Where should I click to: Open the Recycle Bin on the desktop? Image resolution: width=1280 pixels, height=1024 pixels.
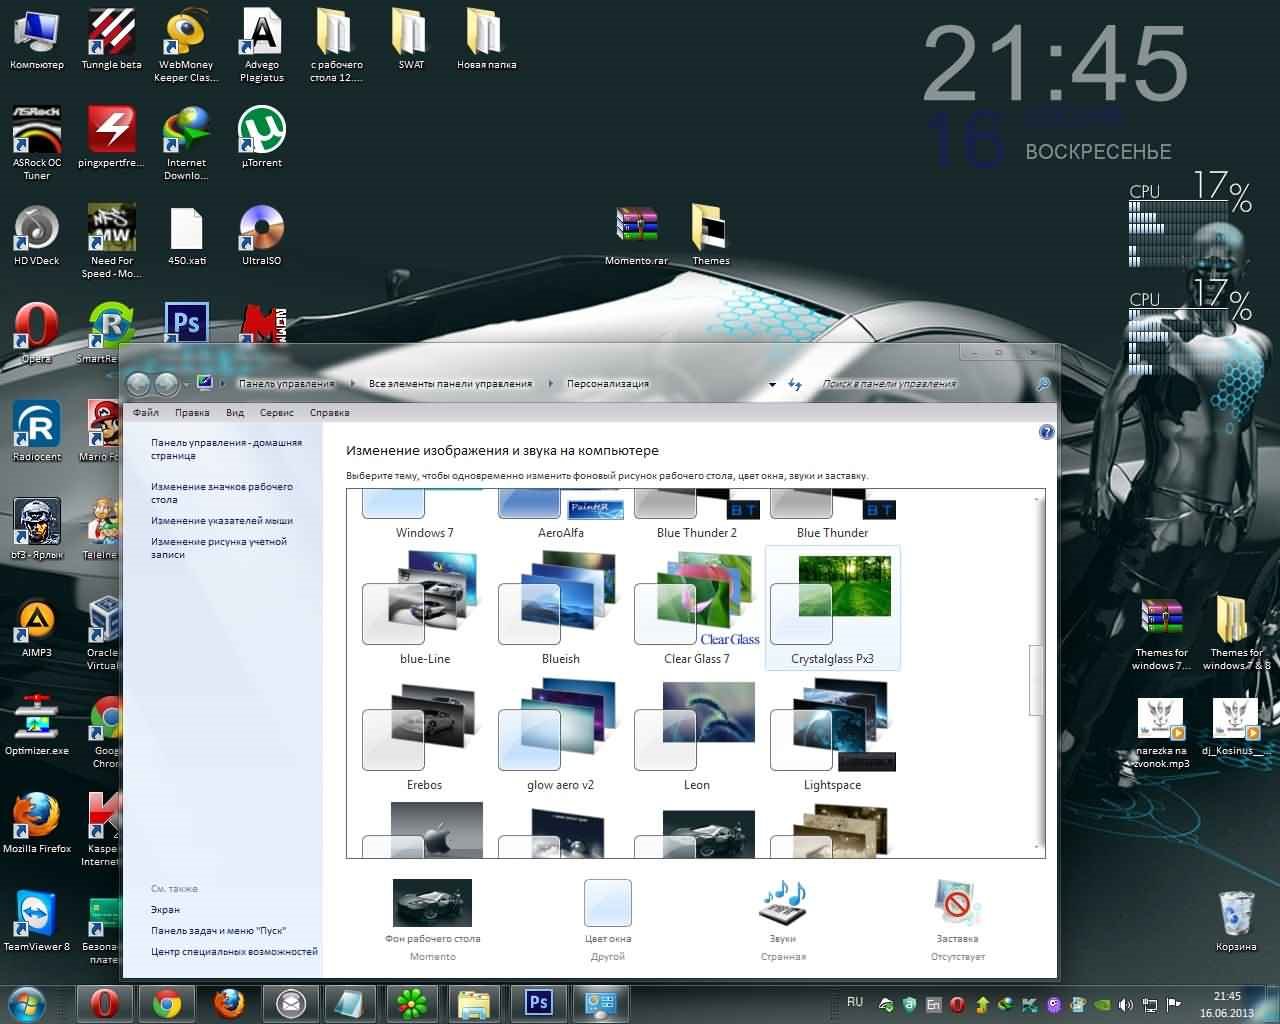click(x=1236, y=913)
